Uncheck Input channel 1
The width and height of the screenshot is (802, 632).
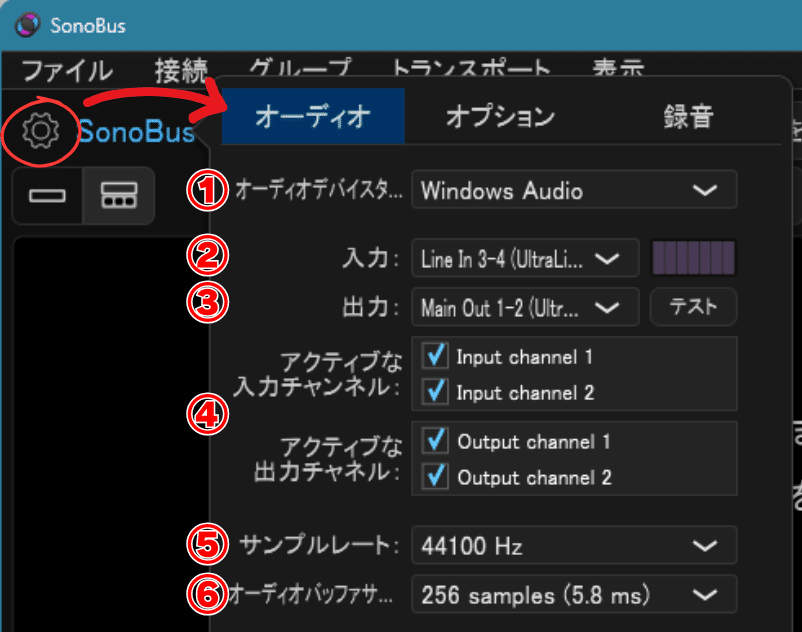[x=435, y=355]
